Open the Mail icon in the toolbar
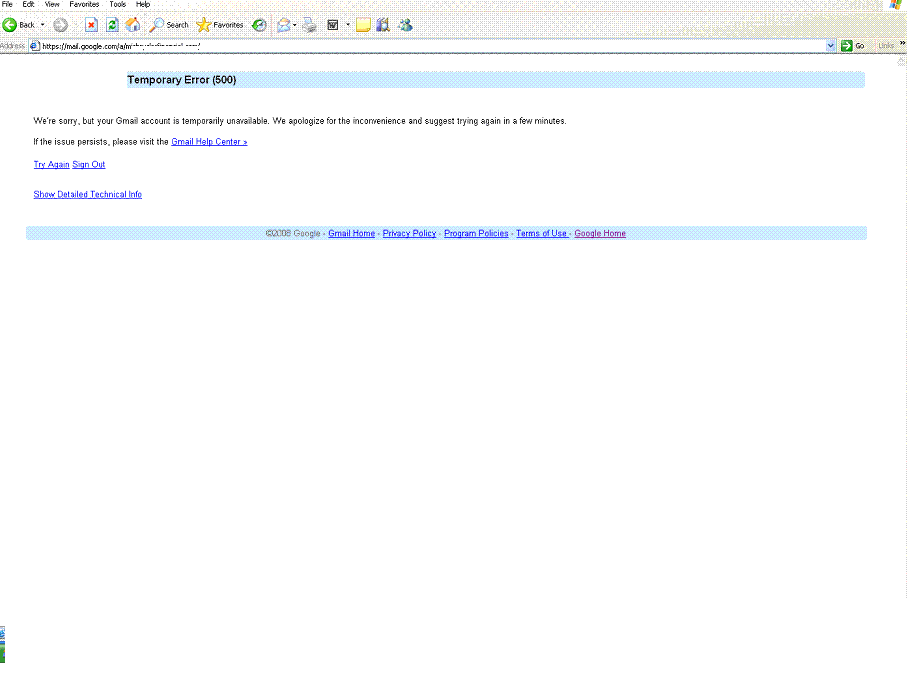911x683 pixels. [x=284, y=25]
